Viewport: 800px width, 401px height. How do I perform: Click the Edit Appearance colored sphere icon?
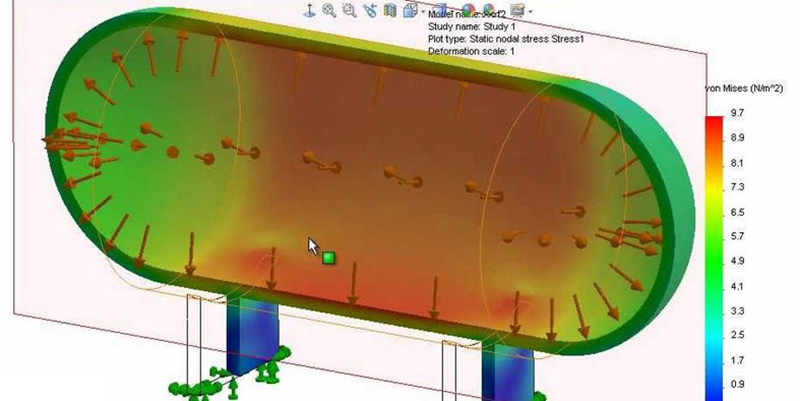468,10
